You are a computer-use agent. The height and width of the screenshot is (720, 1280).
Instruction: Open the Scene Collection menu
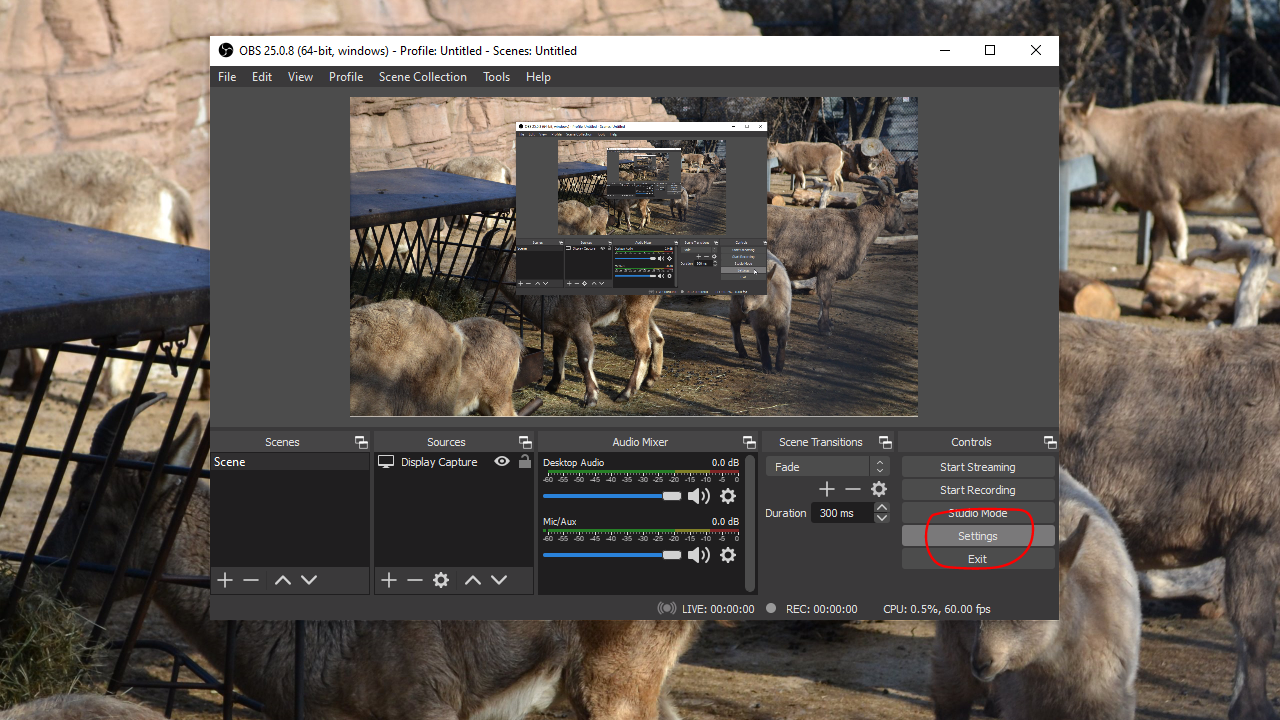click(422, 77)
